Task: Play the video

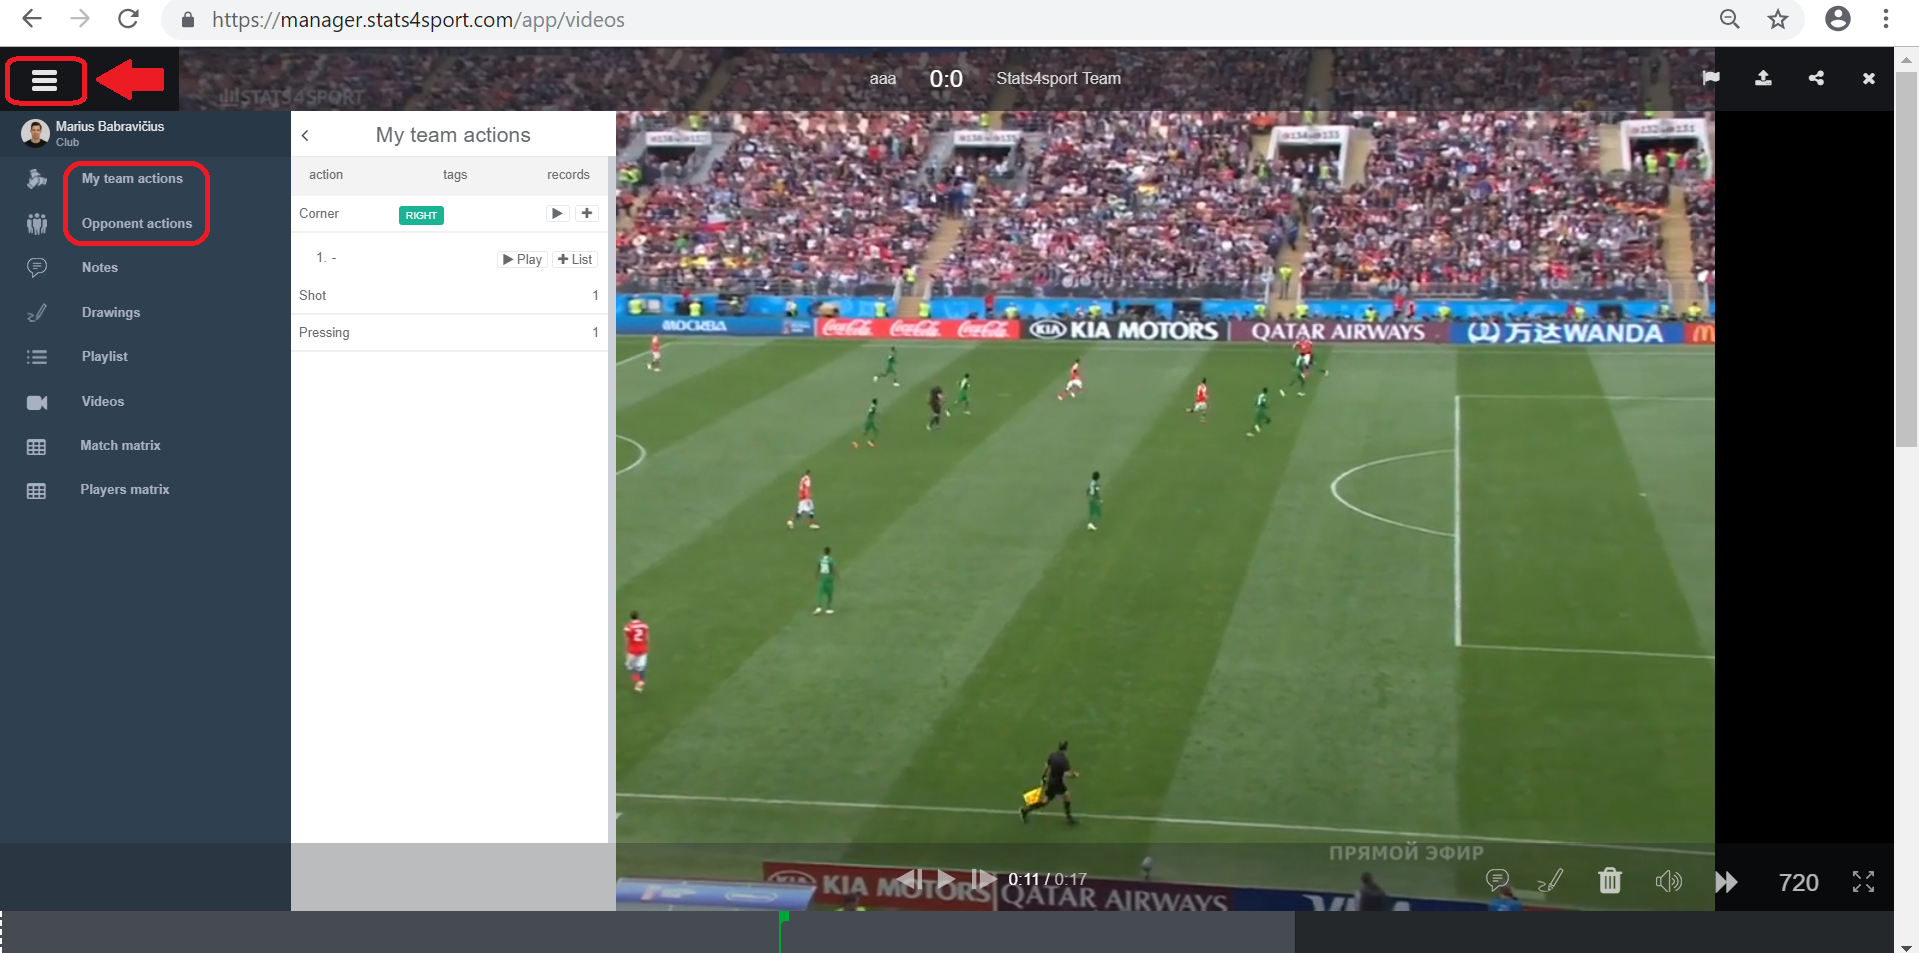Action: point(946,880)
